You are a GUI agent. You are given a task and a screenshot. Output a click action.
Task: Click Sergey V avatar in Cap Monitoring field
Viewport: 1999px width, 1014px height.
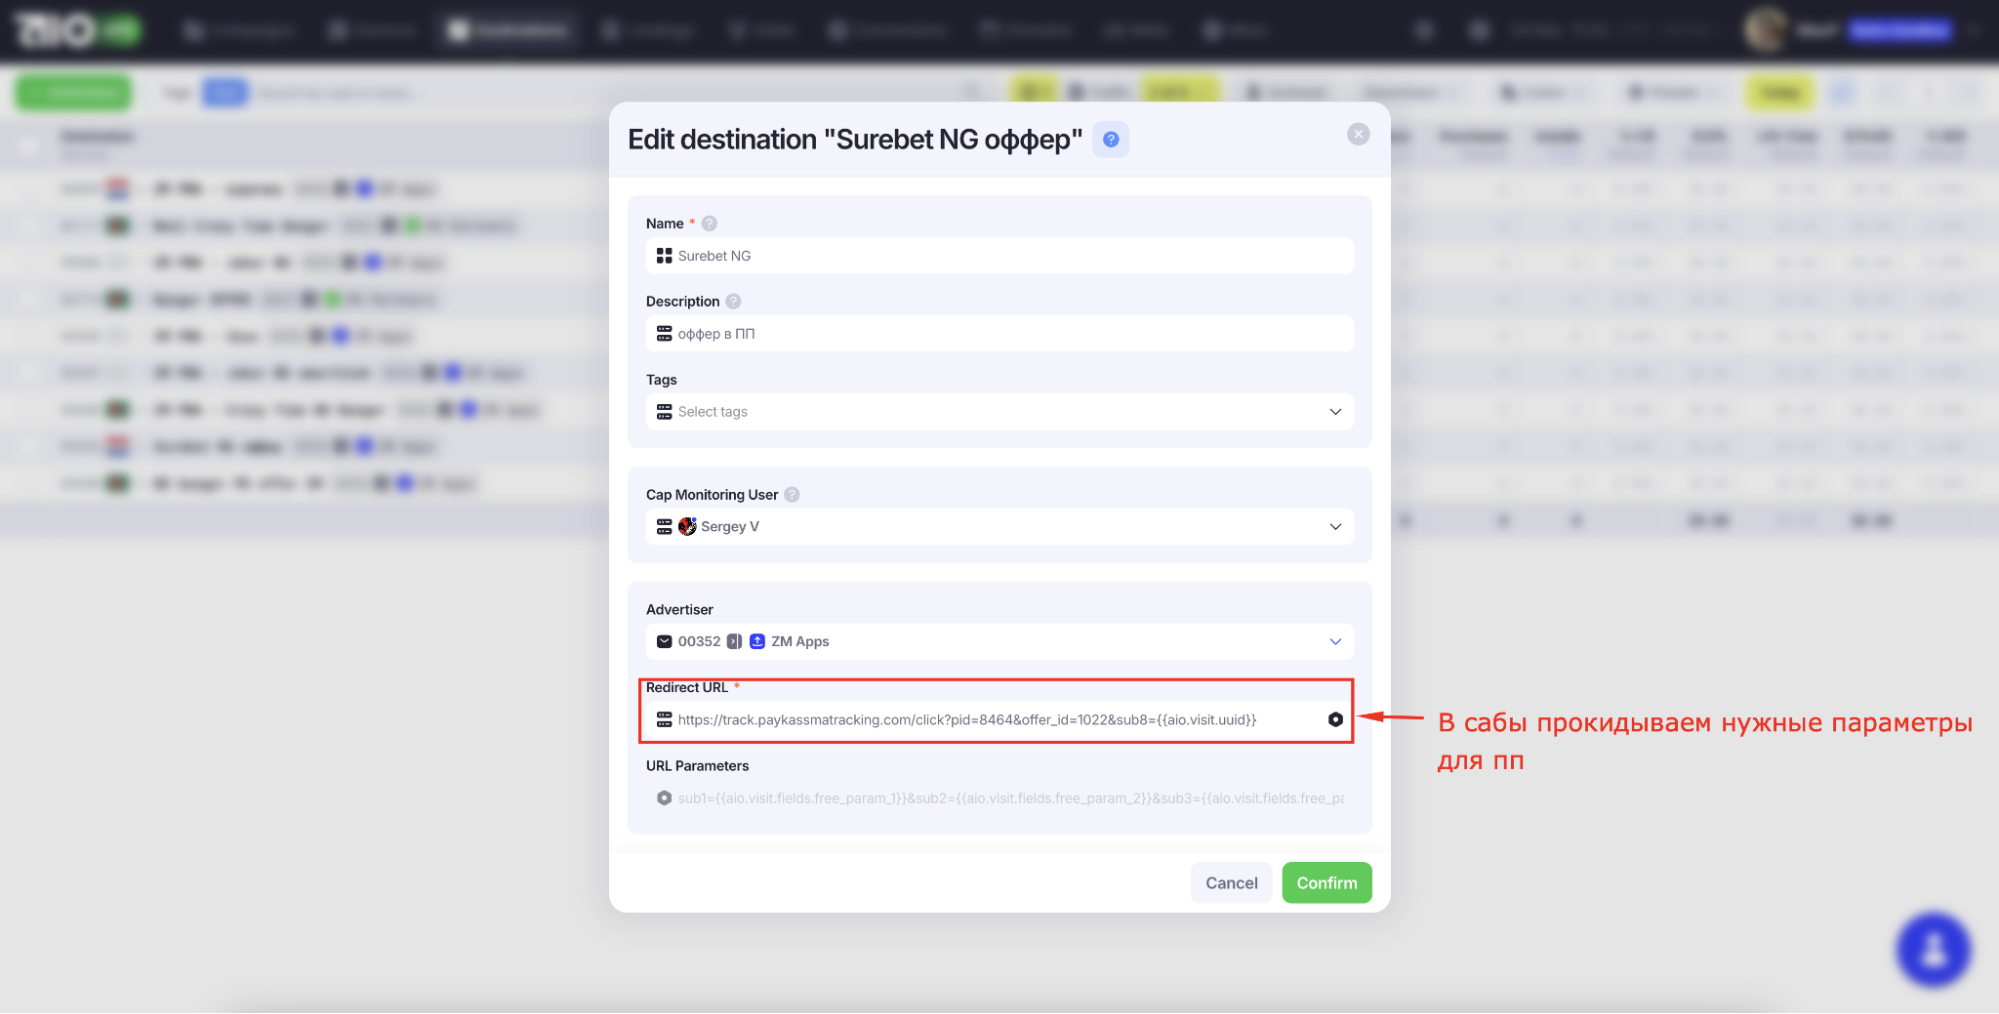[x=687, y=527]
